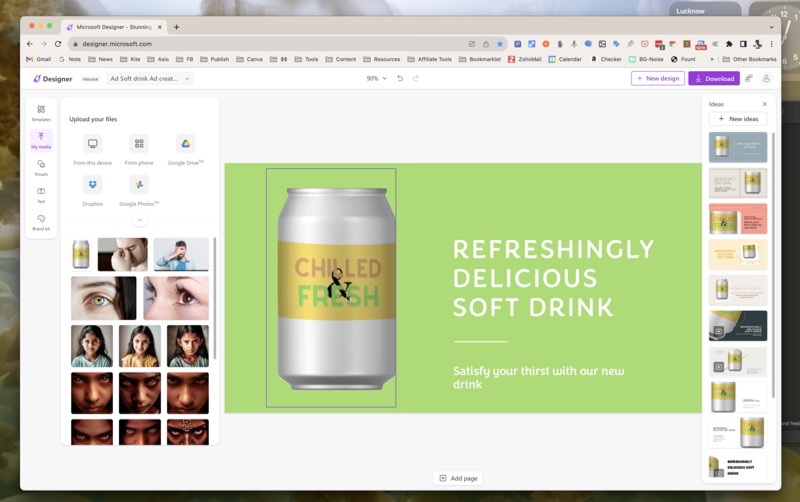Click the New ideas button

[x=738, y=119]
